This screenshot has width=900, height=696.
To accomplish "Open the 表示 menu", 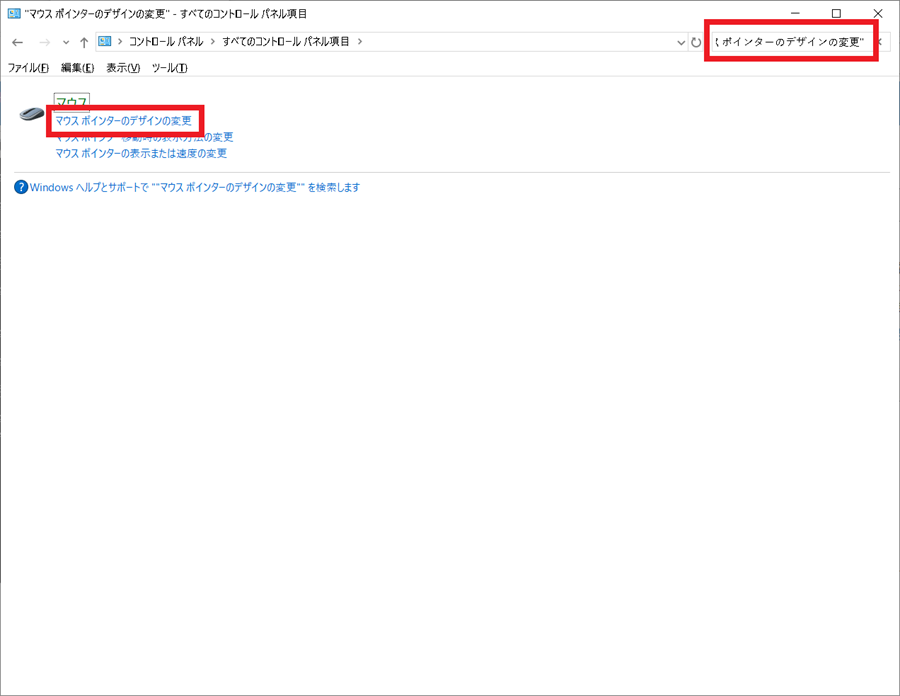I will coord(122,68).
